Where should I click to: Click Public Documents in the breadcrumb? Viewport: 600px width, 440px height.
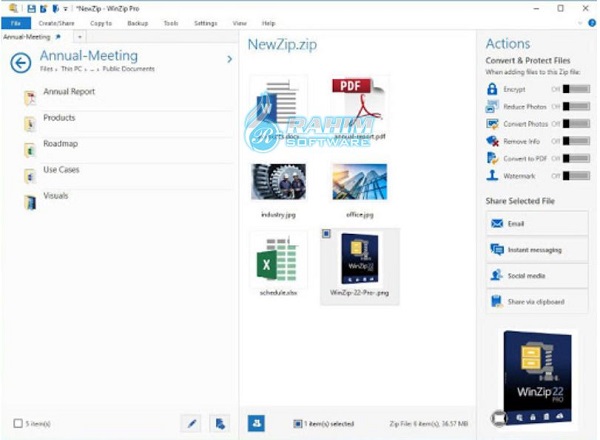pyautogui.click(x=129, y=69)
